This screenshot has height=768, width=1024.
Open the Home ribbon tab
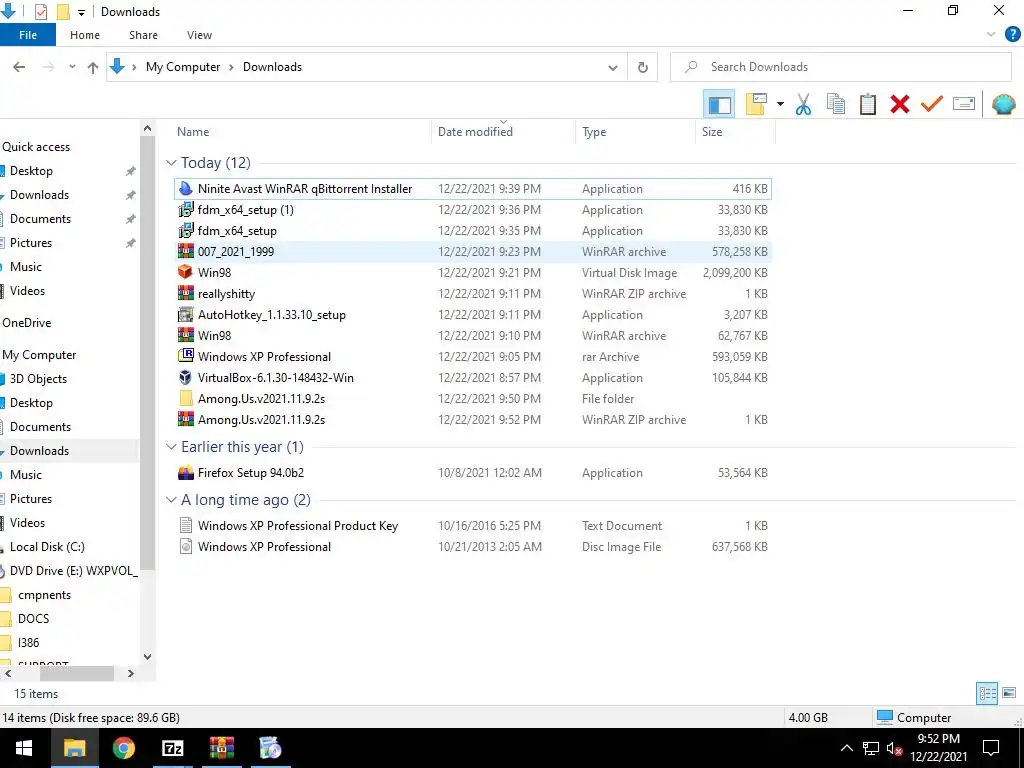tap(85, 35)
